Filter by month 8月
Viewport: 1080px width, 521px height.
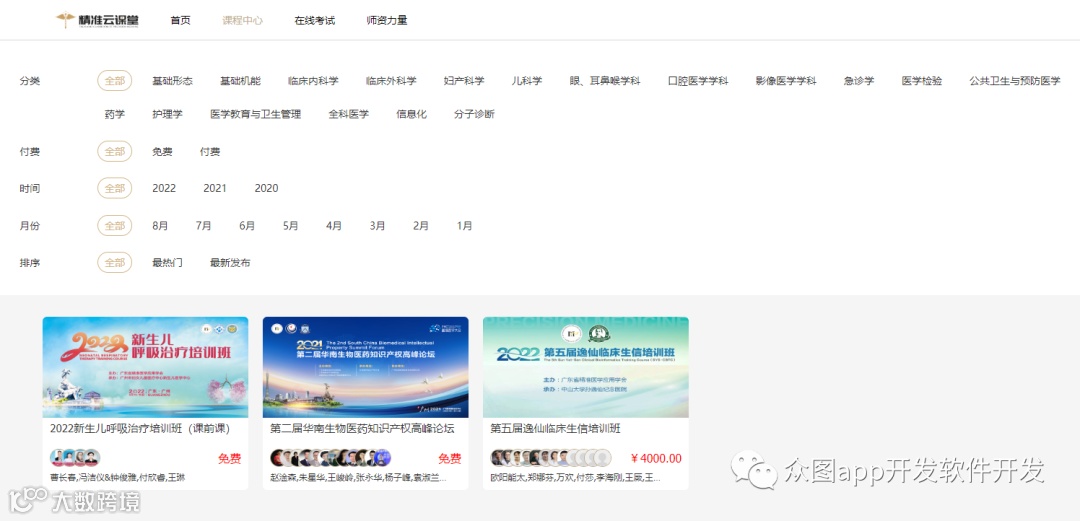coord(160,225)
